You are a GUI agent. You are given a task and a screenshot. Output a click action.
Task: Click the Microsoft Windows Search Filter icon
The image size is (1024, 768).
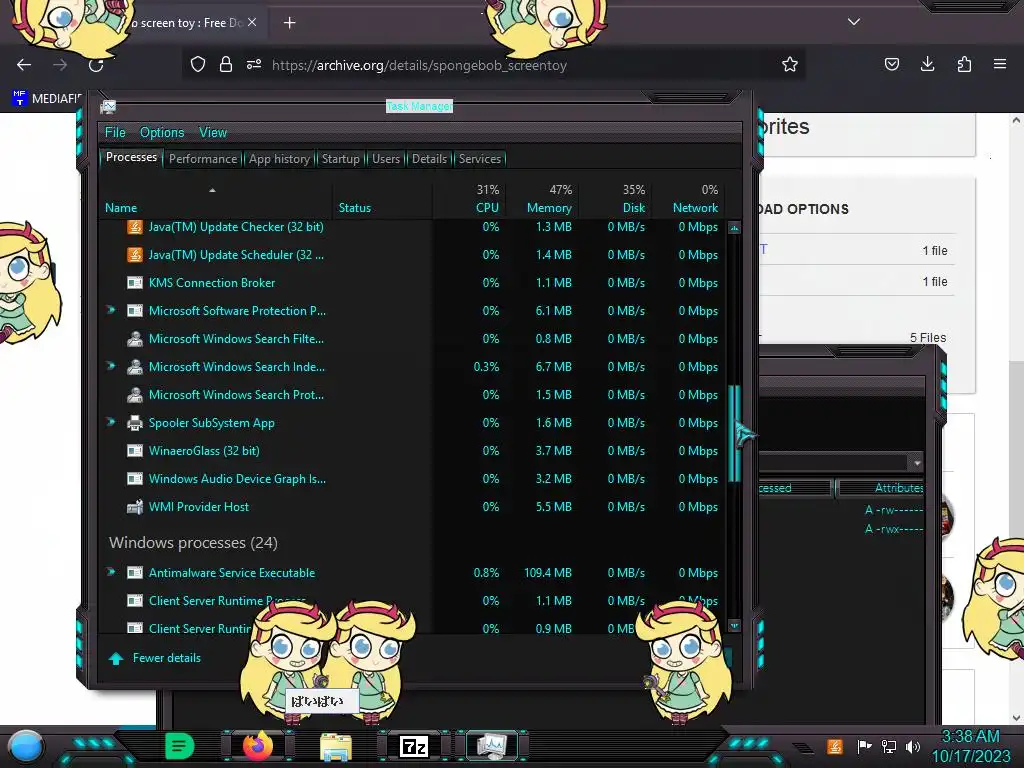135,339
